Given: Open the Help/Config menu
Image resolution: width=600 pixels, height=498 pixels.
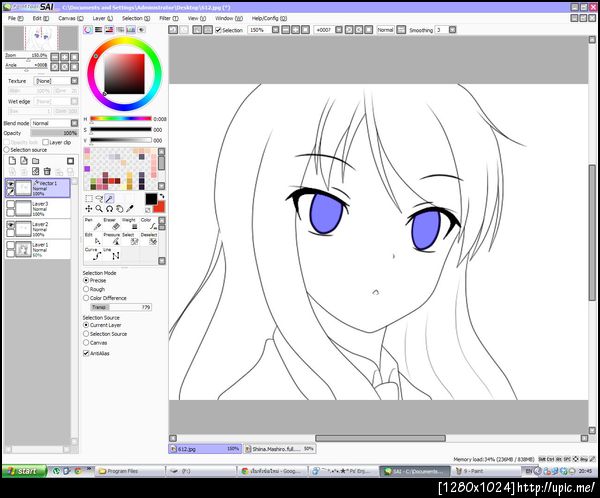Looking at the screenshot, I should [269, 18].
